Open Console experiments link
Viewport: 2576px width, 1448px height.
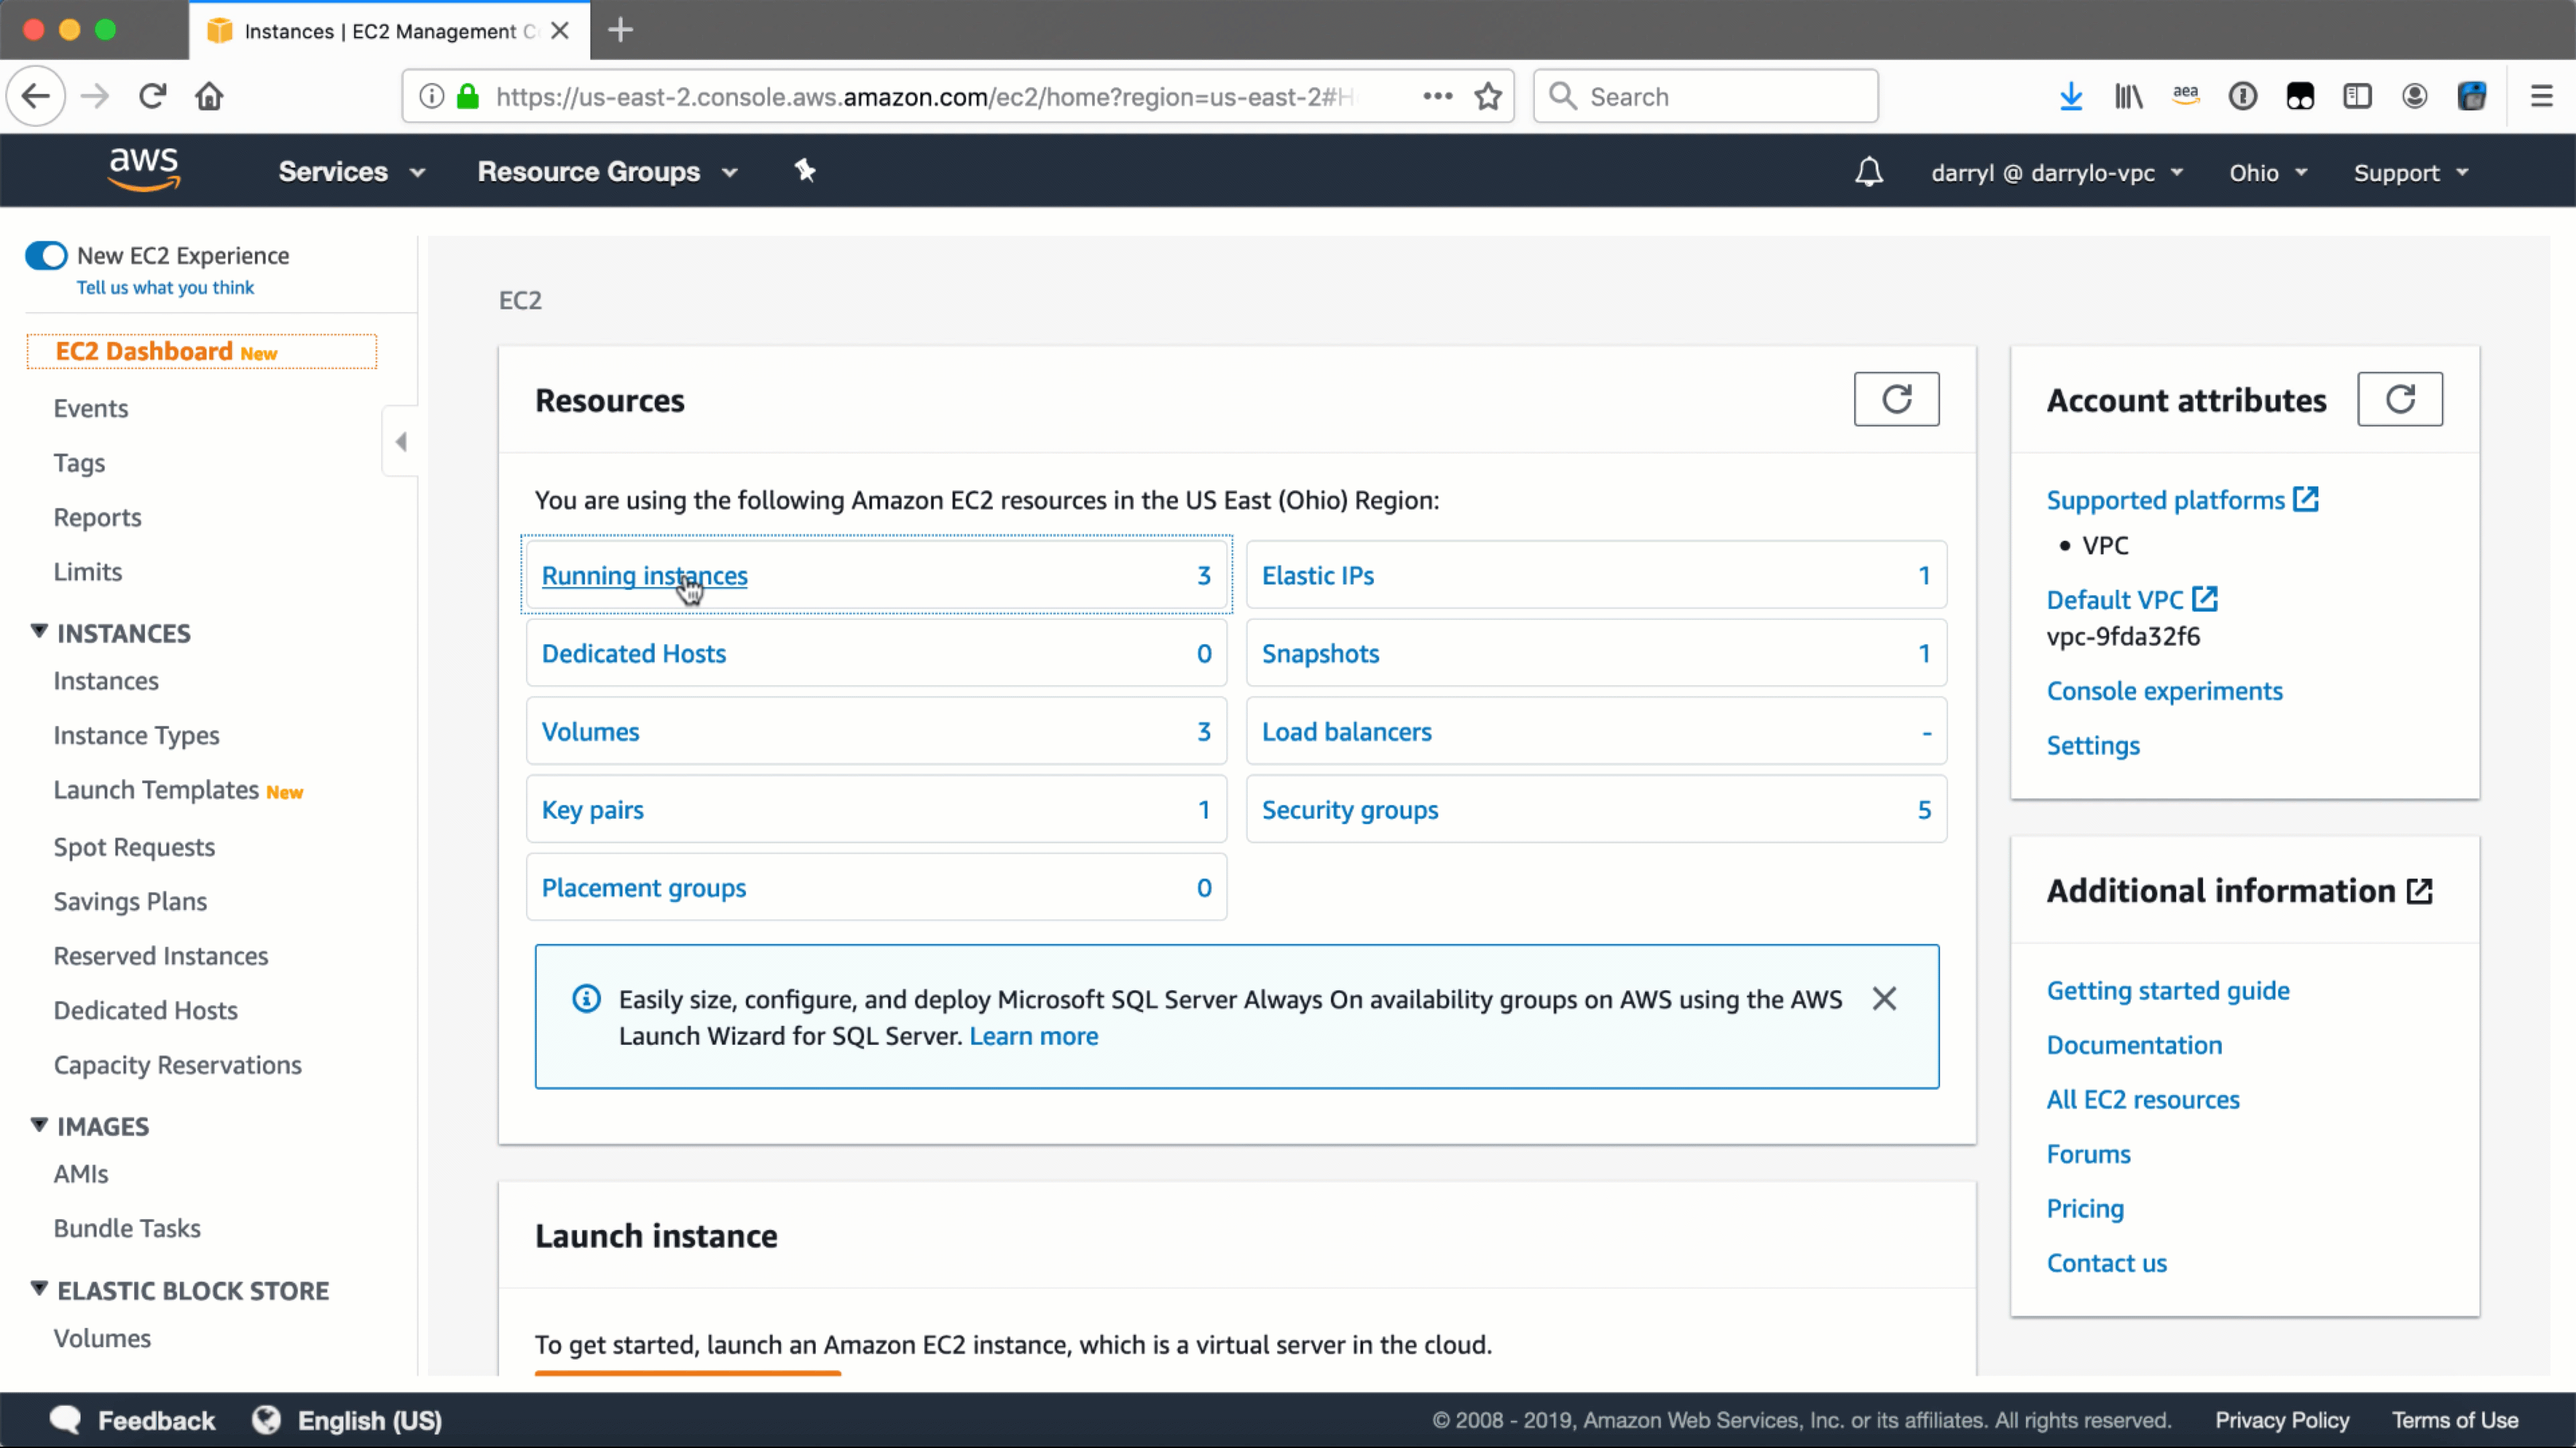[x=2164, y=691]
